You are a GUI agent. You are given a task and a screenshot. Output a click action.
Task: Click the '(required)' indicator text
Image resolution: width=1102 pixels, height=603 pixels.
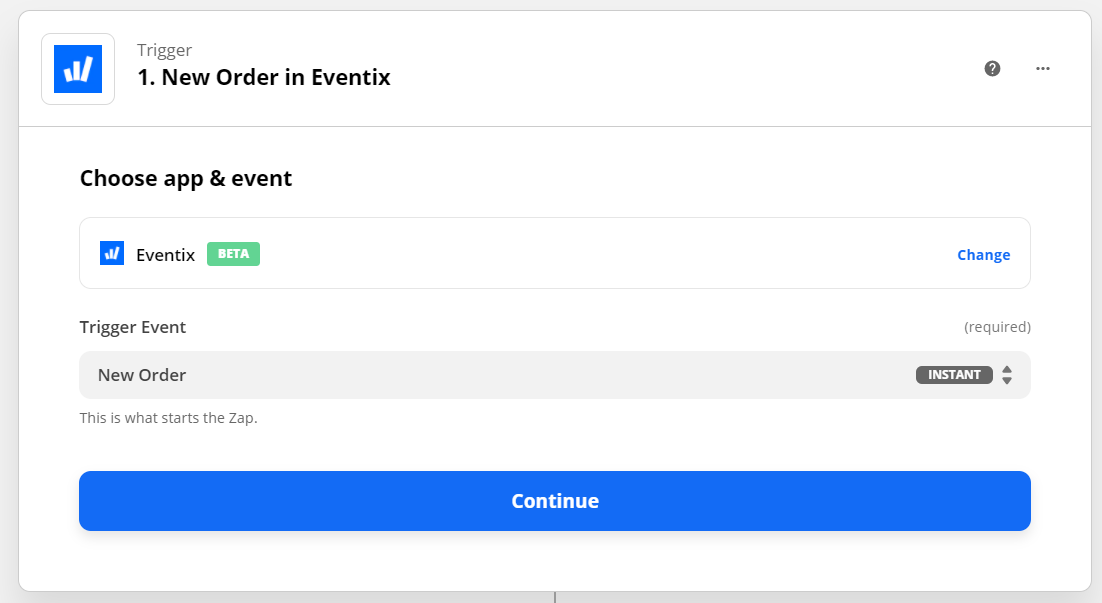pos(997,327)
